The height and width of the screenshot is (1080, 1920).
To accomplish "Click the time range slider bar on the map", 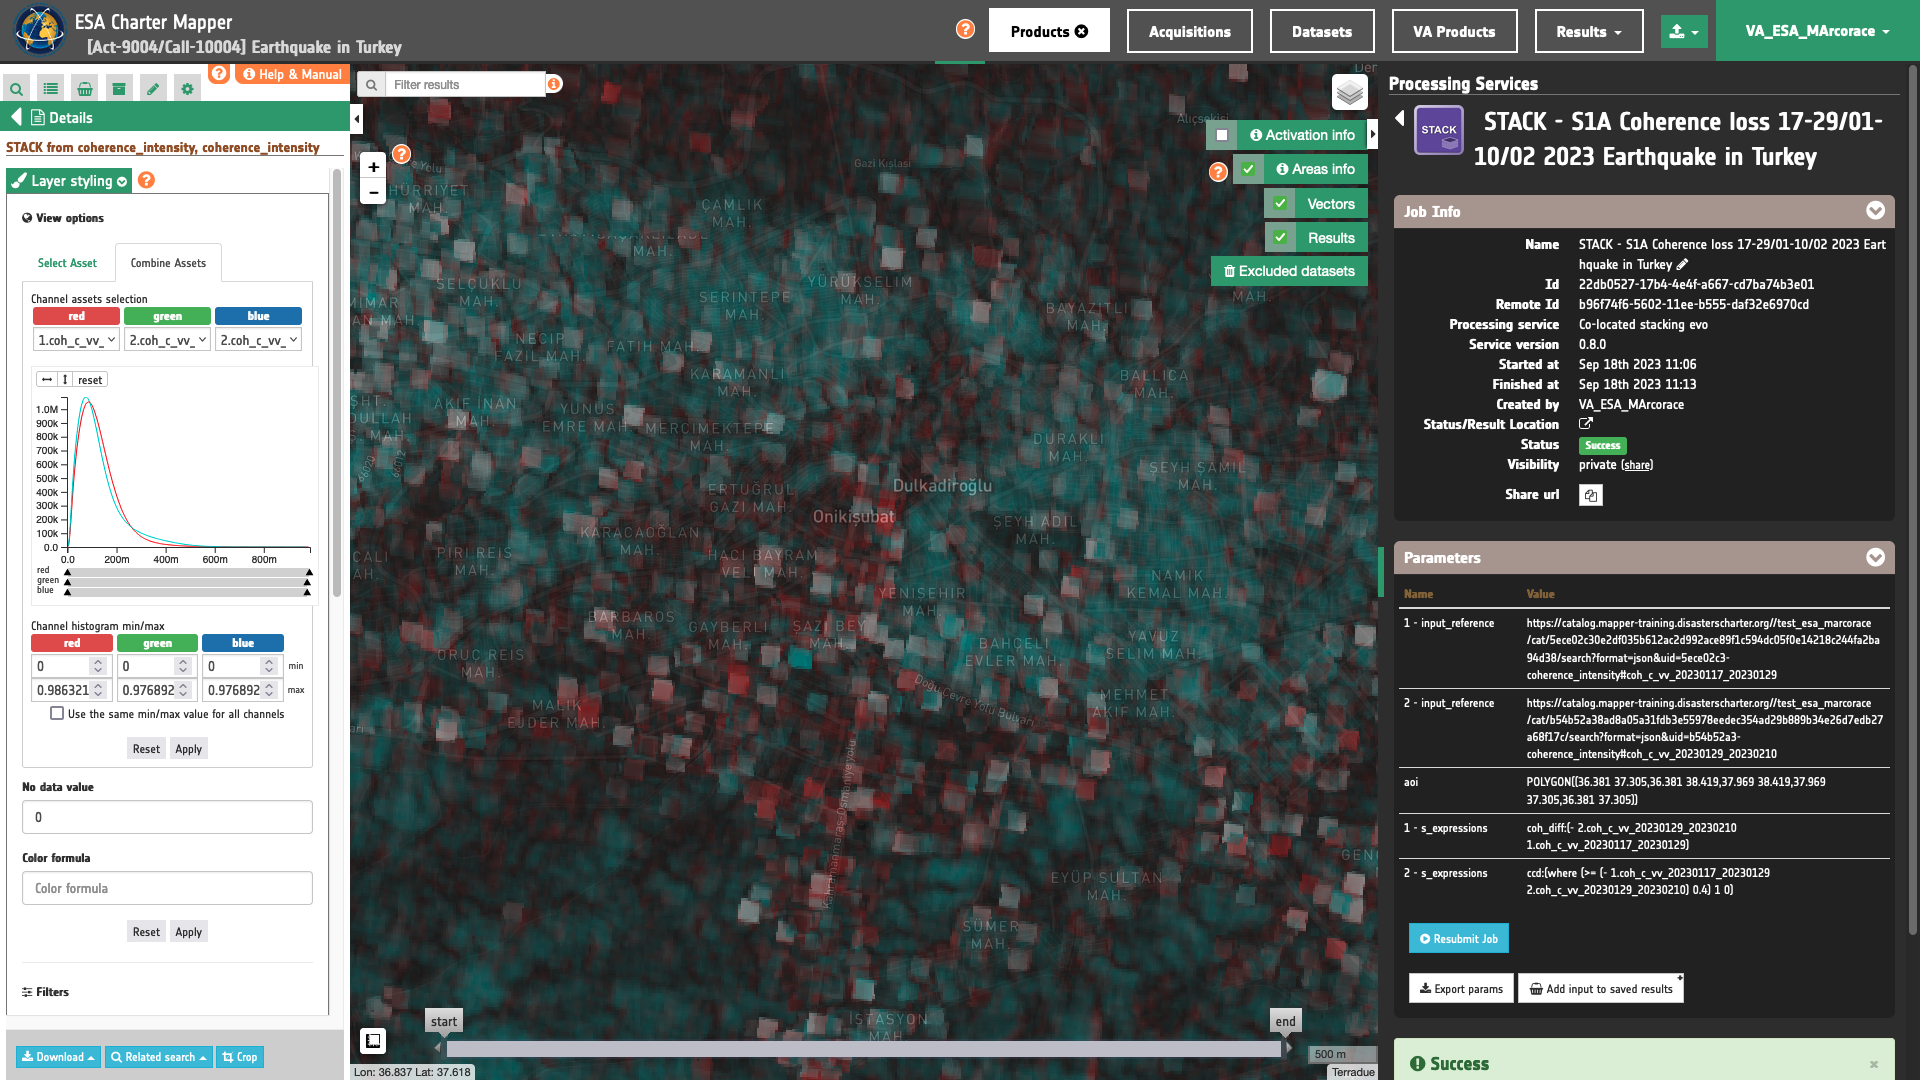I will pyautogui.click(x=864, y=1049).
